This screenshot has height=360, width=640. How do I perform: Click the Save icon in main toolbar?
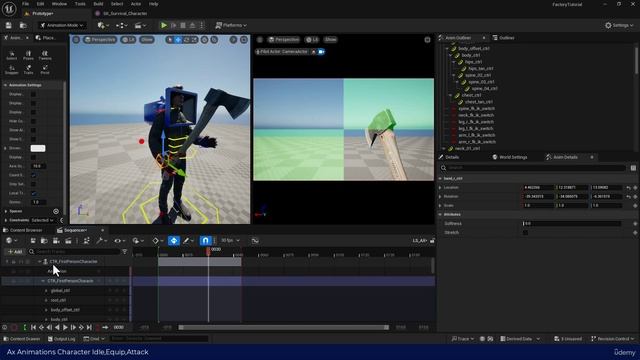[x=9, y=25]
